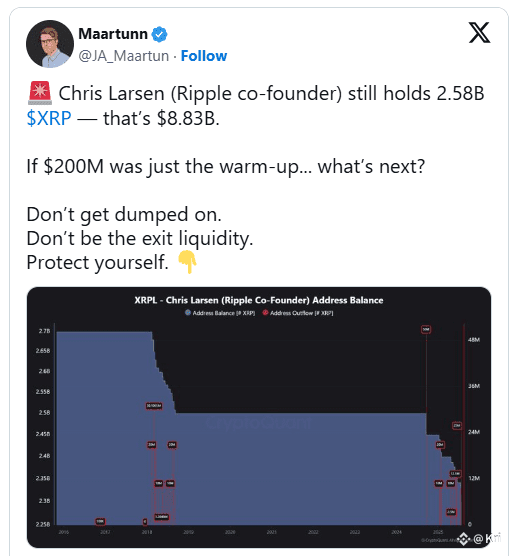Click the chart title about Chris Larsen's balance
509x556 pixels.
click(259, 300)
